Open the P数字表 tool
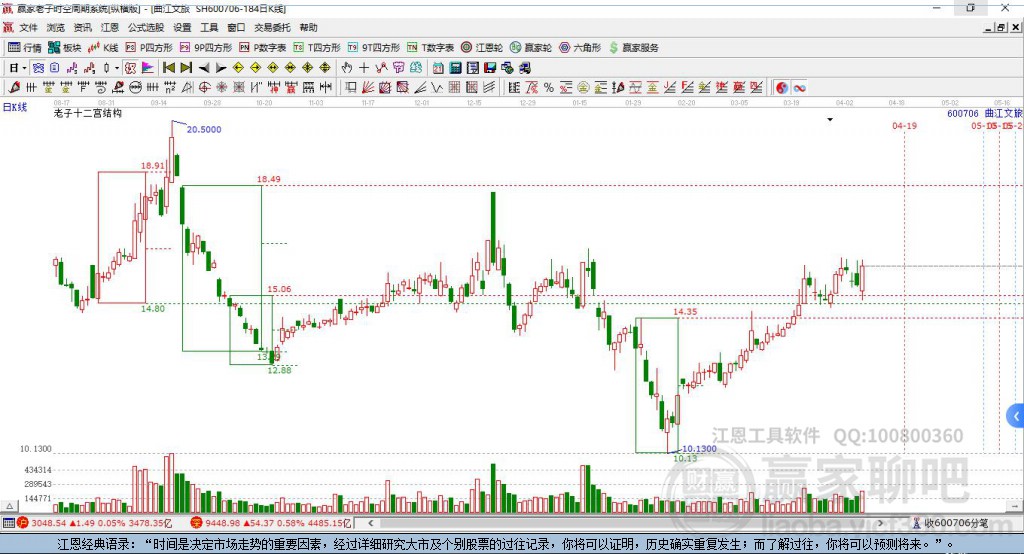This screenshot has width=1024, height=554. click(x=263, y=47)
